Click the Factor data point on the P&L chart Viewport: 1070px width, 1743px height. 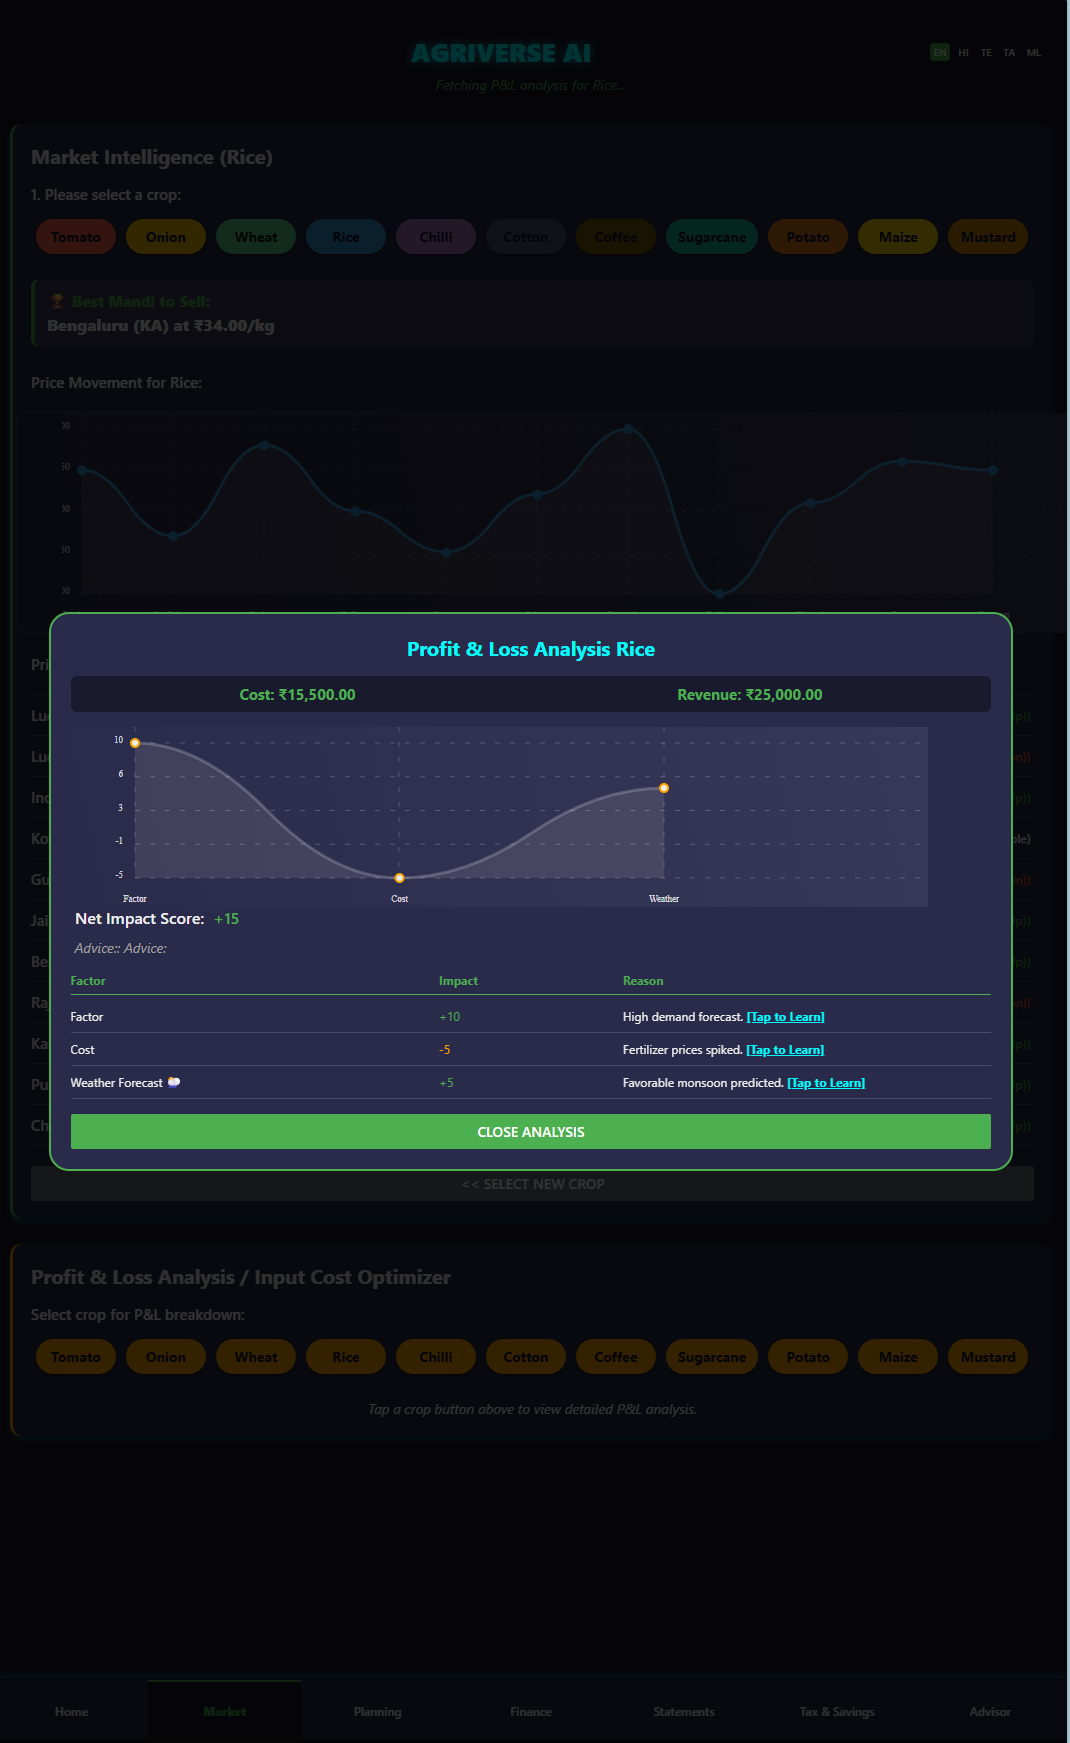(135, 743)
